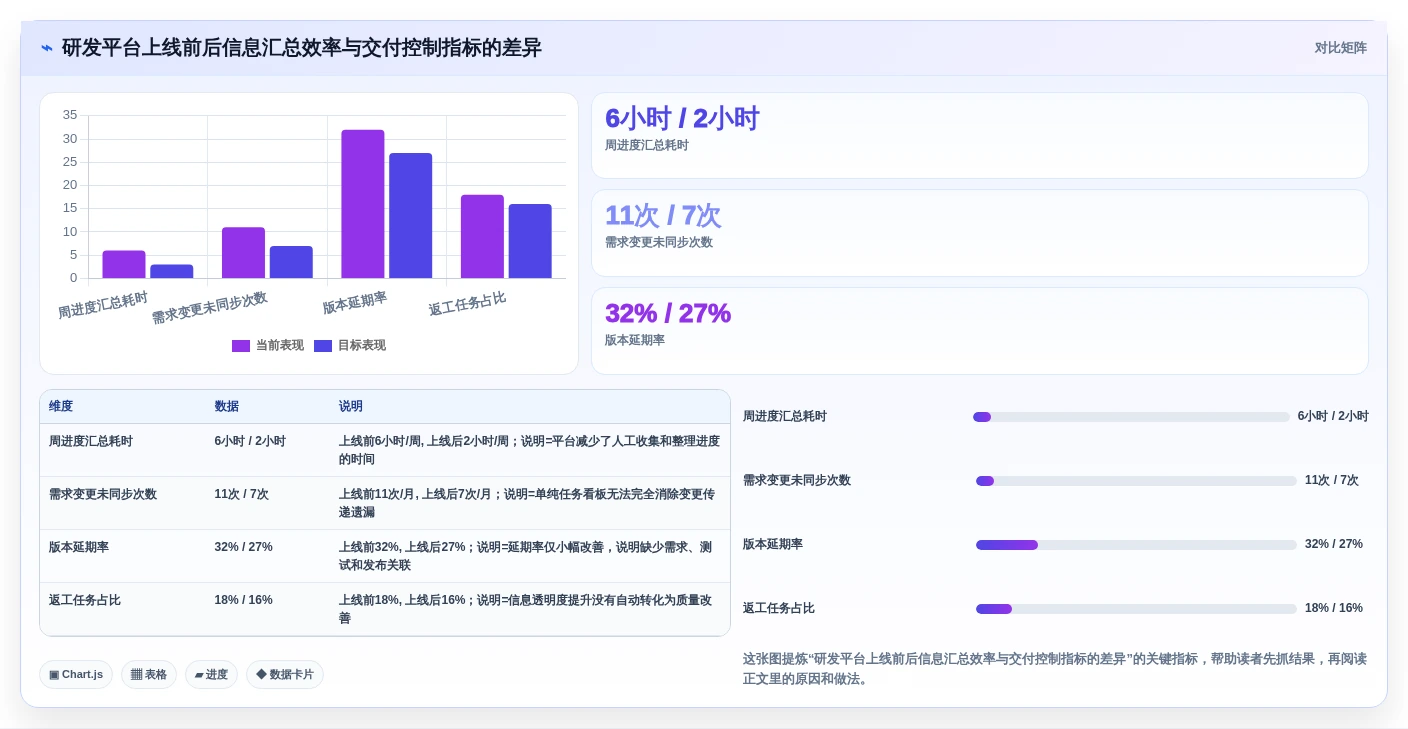Select table cell 32% / 27%
The height and width of the screenshot is (729, 1408).
(268, 556)
